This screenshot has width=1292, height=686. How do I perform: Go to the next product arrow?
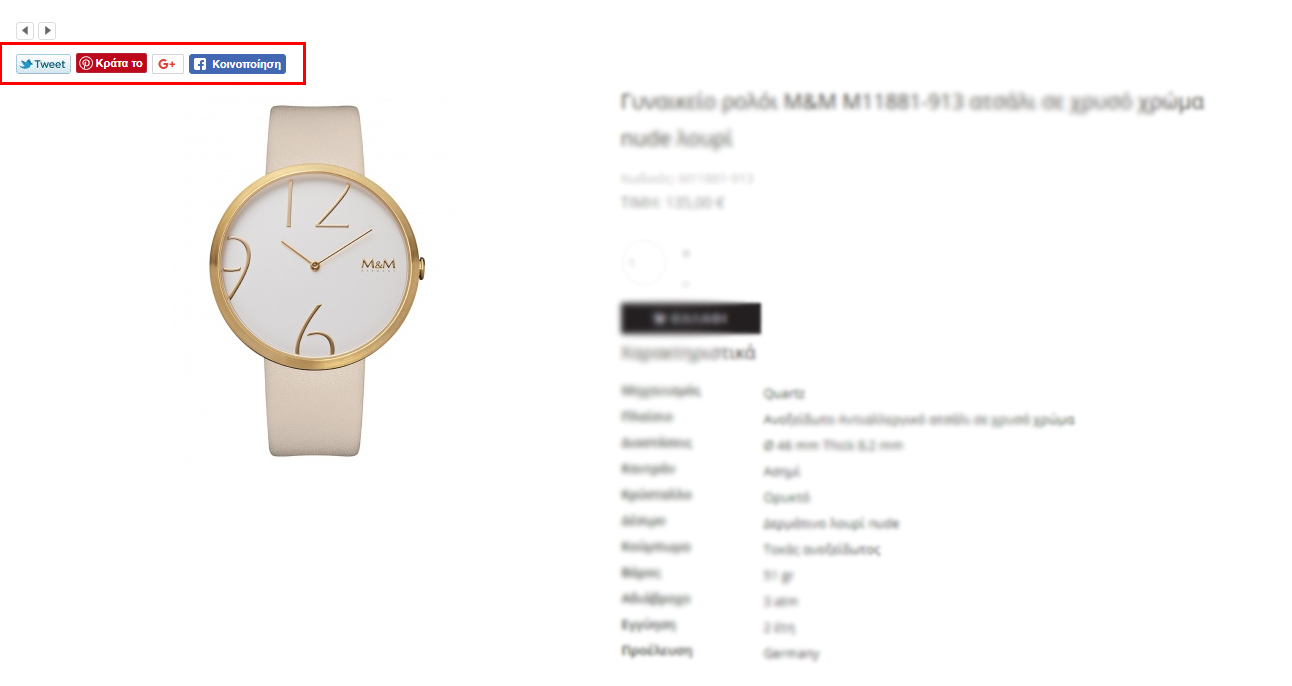click(47, 31)
